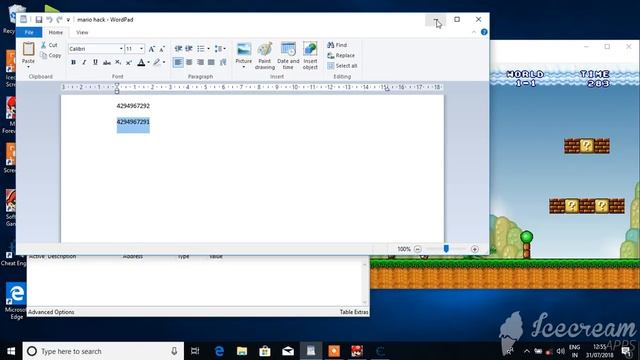Expand the Picture dropdown arrow
The height and width of the screenshot is (360, 640).
pyautogui.click(x=244, y=66)
